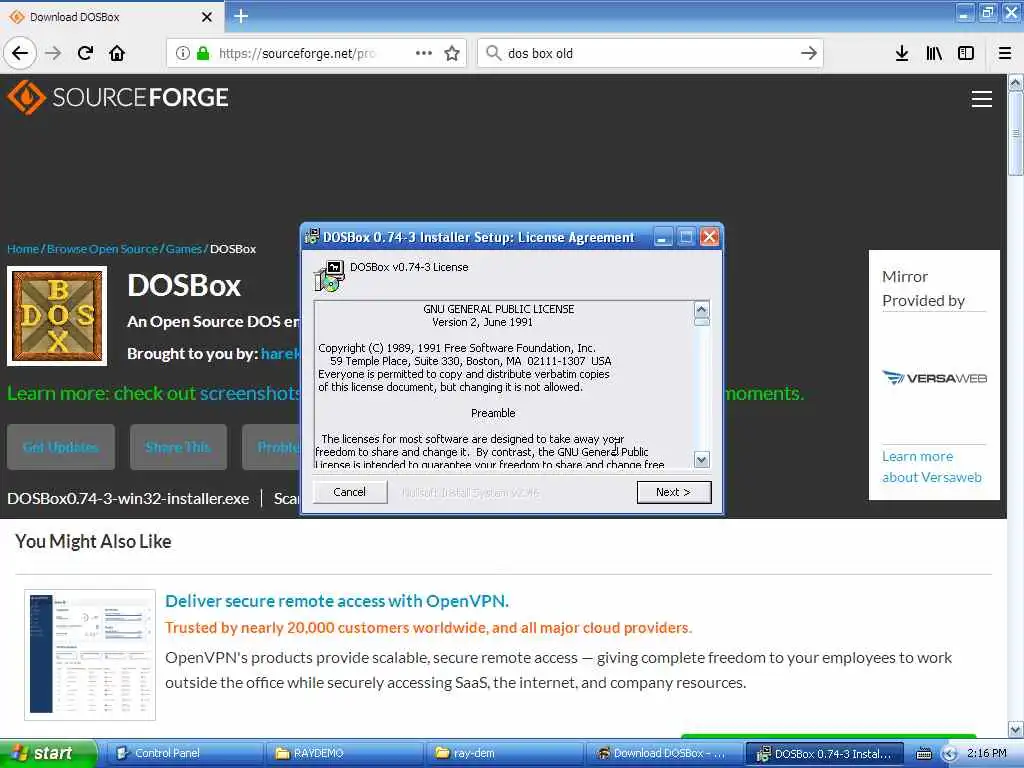Close the Download DOSBox tab
Image resolution: width=1024 pixels, height=768 pixels.
tap(206, 17)
